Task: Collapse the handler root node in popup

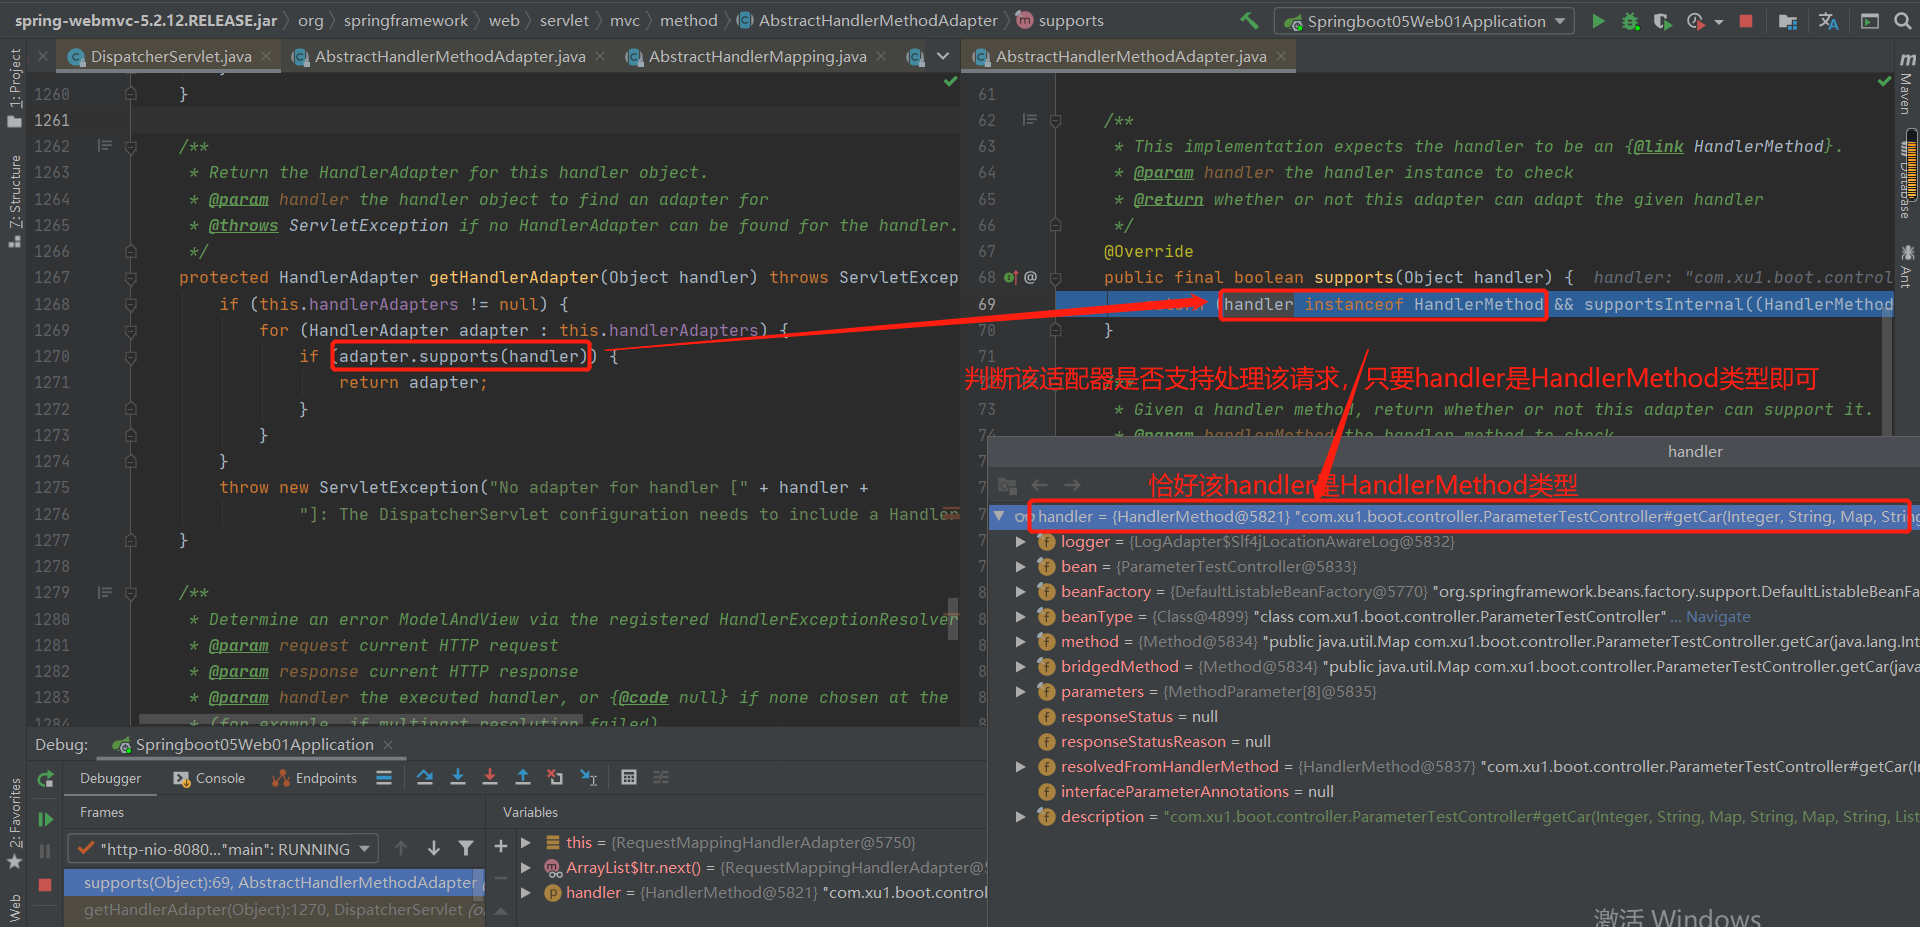Action: click(x=999, y=516)
